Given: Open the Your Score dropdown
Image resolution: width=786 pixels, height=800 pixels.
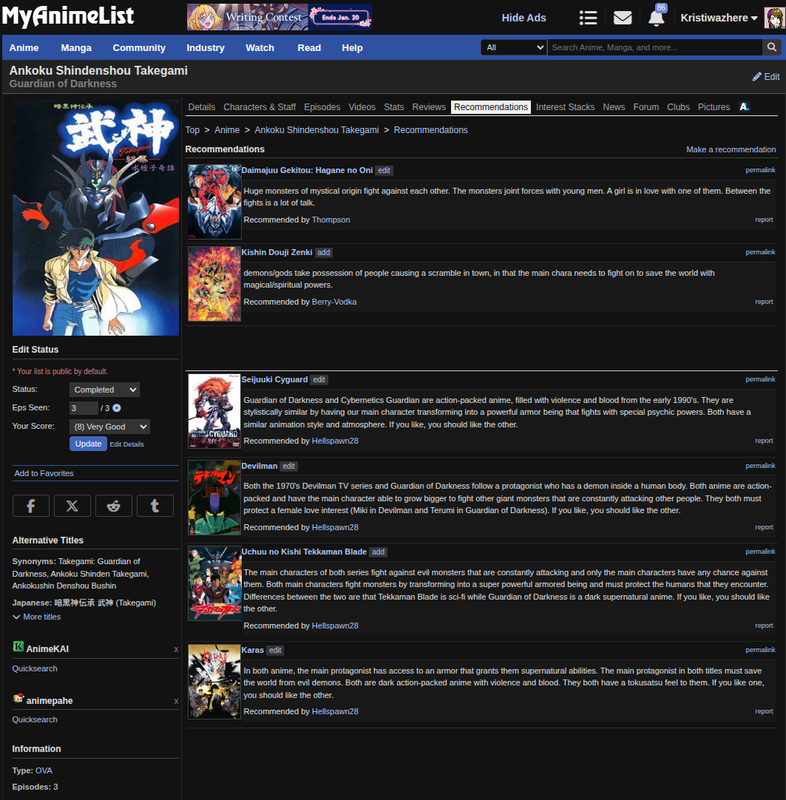Looking at the screenshot, I should pos(110,427).
